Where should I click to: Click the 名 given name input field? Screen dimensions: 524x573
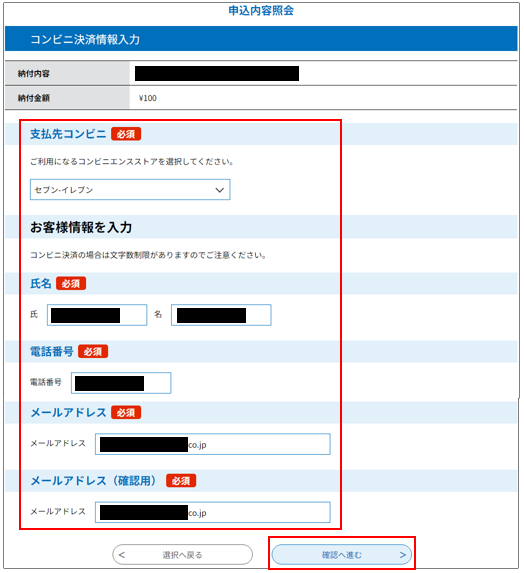[x=221, y=315]
